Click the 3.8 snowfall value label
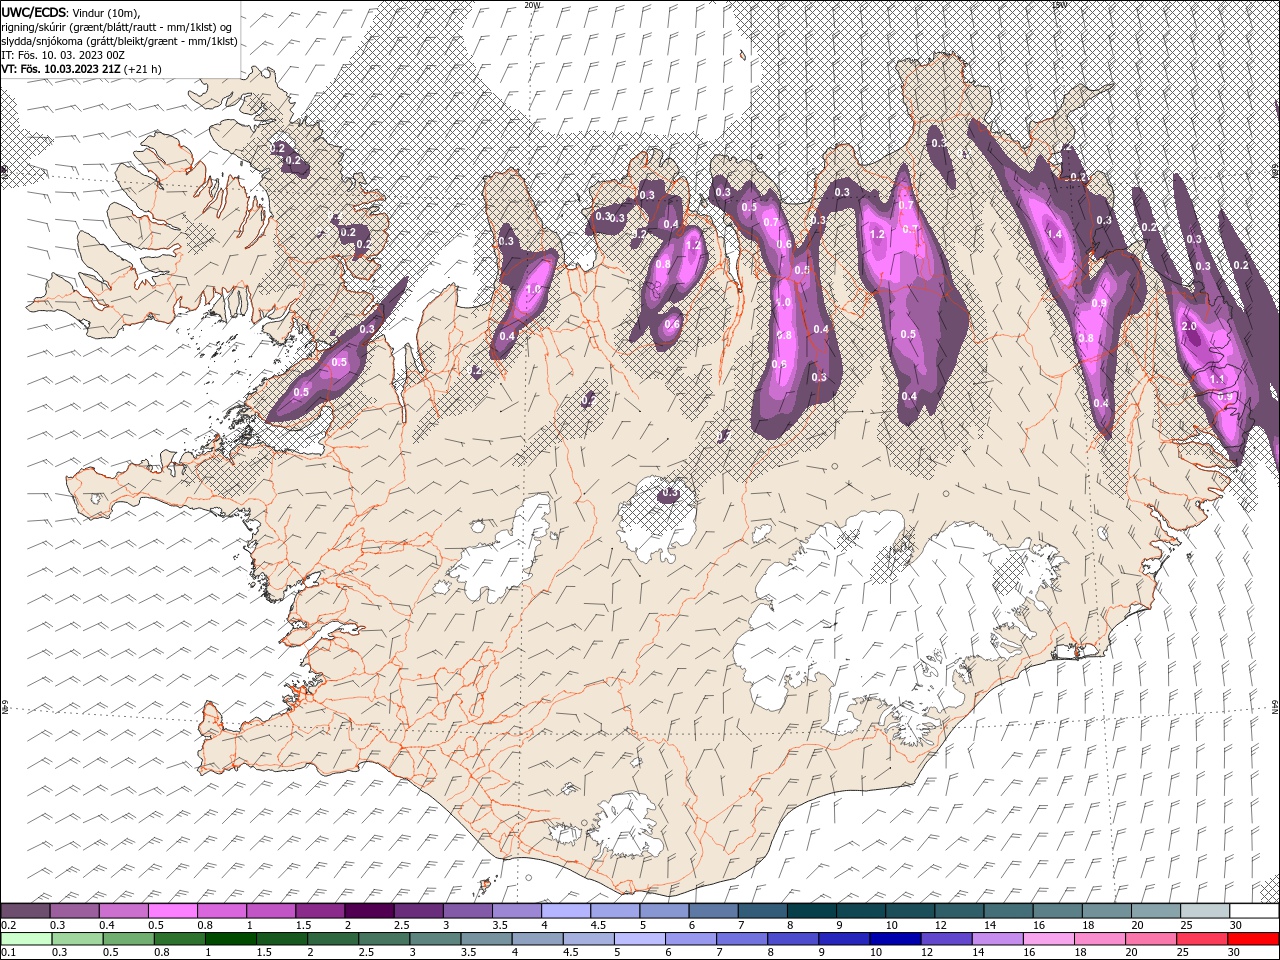The width and height of the screenshot is (1280, 960). click(1086, 339)
